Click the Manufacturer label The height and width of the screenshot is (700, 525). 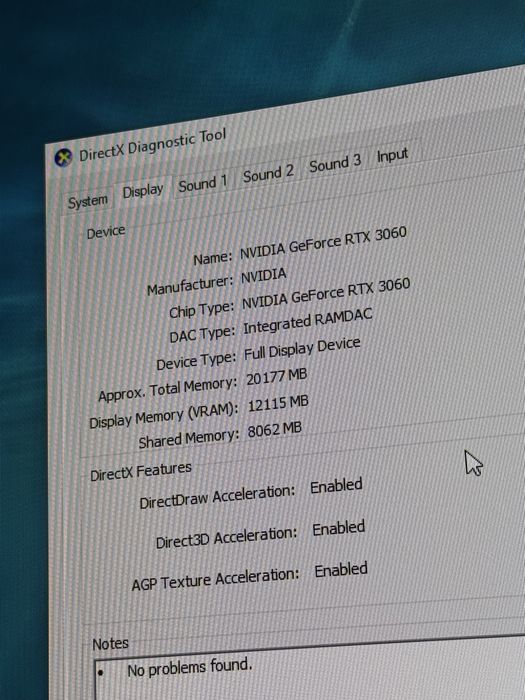pos(190,285)
